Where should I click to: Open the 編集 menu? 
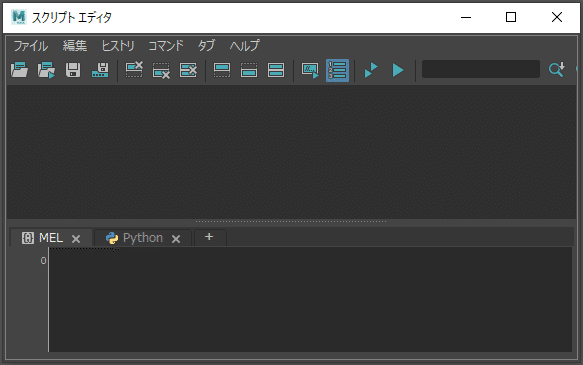[75, 46]
